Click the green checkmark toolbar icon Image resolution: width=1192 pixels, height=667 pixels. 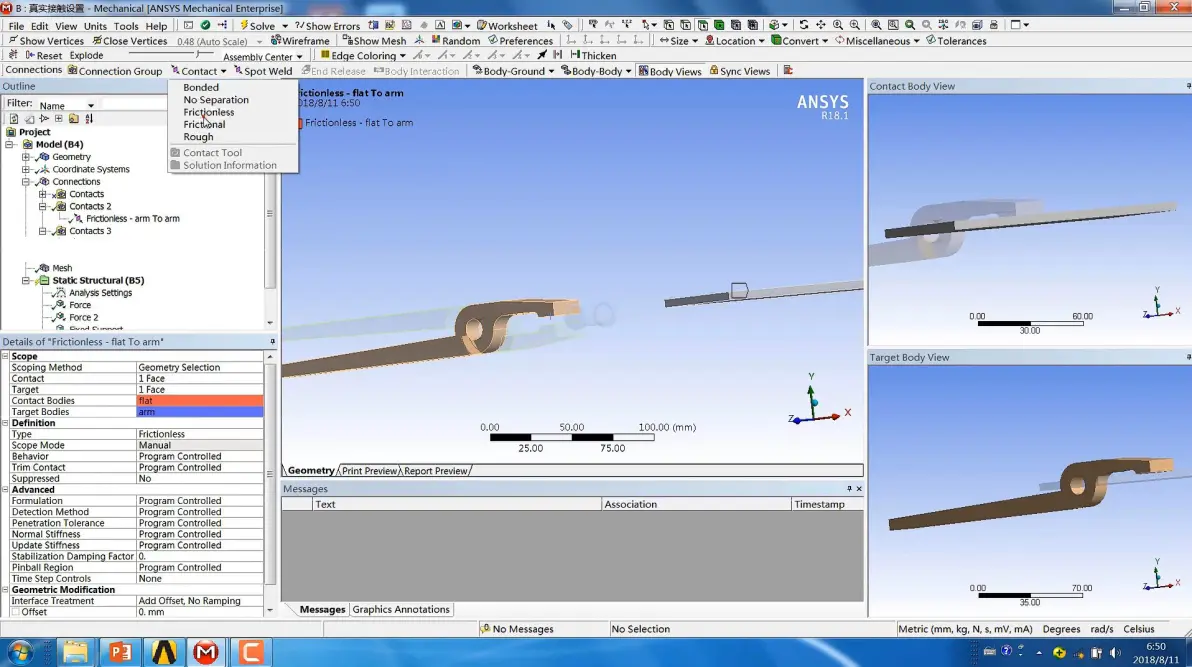[x=205, y=25]
